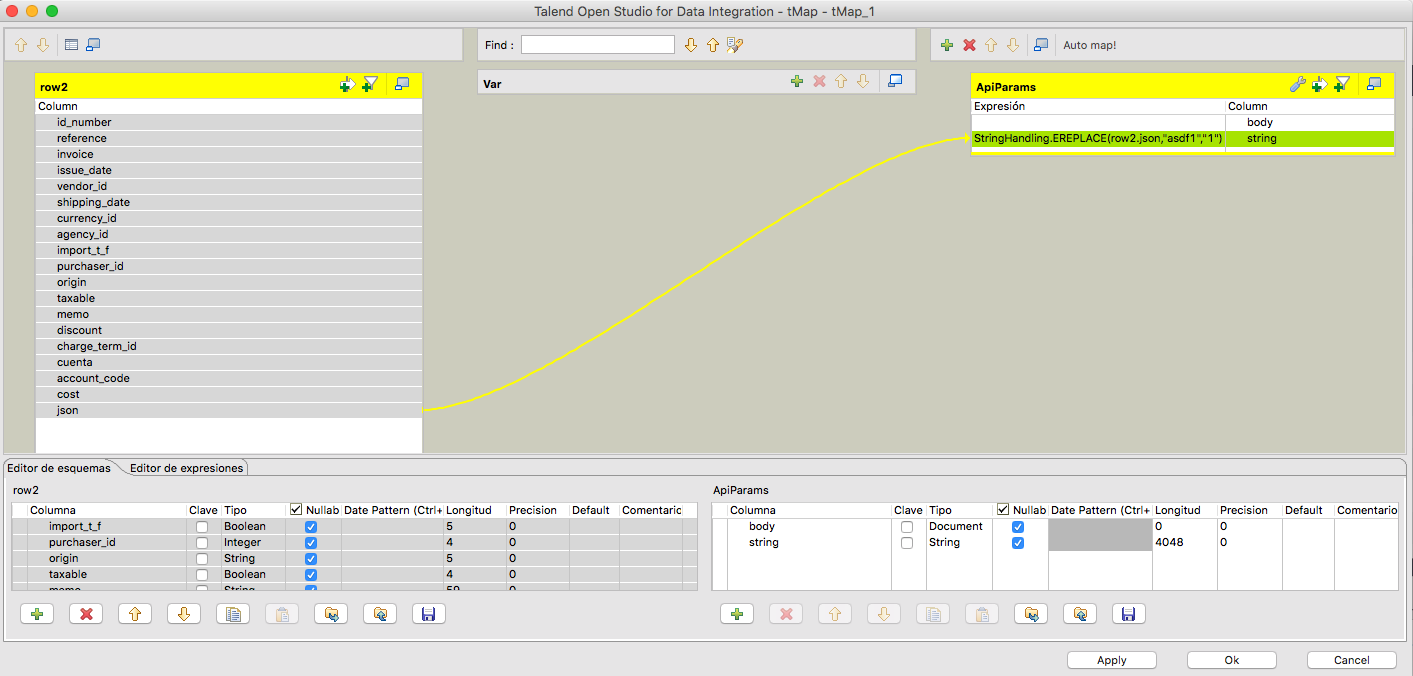Screen dimensions: 1413x676
Task: Import ApiParams schema from file
Action: [x=1031, y=614]
